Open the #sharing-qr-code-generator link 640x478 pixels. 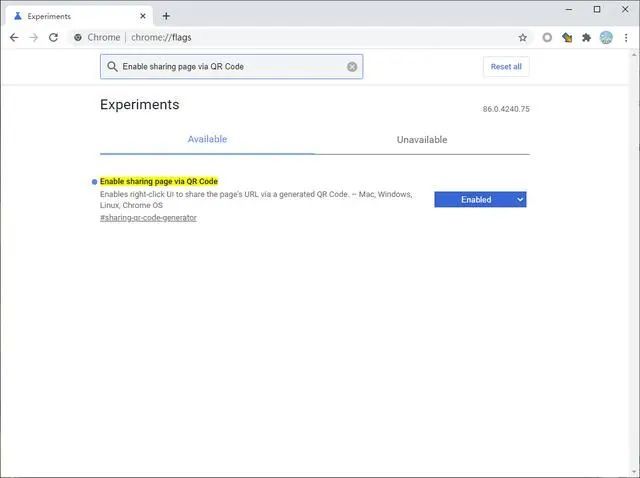(148, 218)
